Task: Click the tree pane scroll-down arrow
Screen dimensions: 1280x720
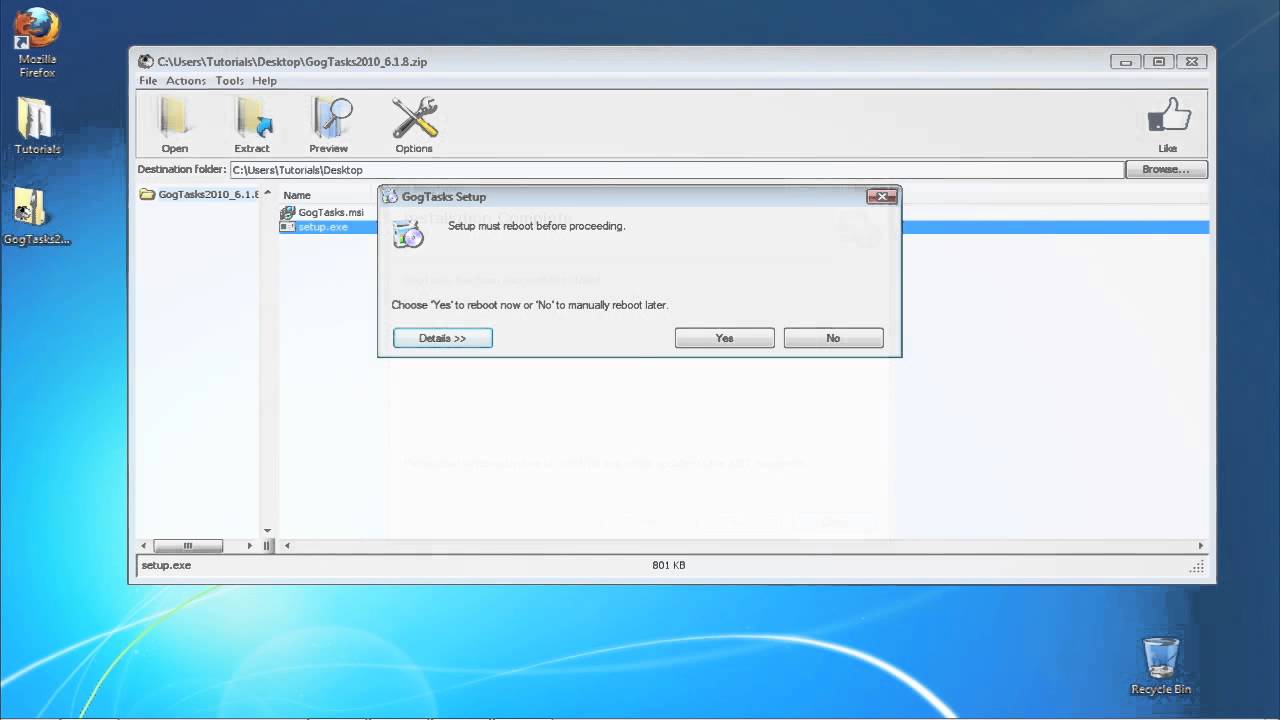Action: pos(267,531)
